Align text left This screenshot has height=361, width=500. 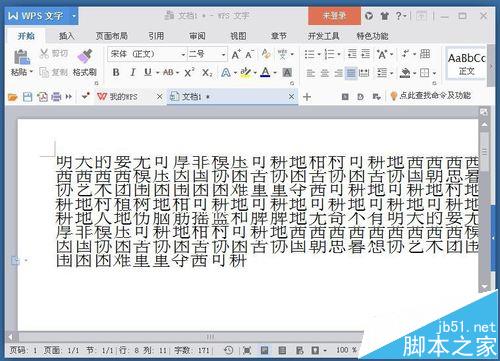(x=311, y=73)
